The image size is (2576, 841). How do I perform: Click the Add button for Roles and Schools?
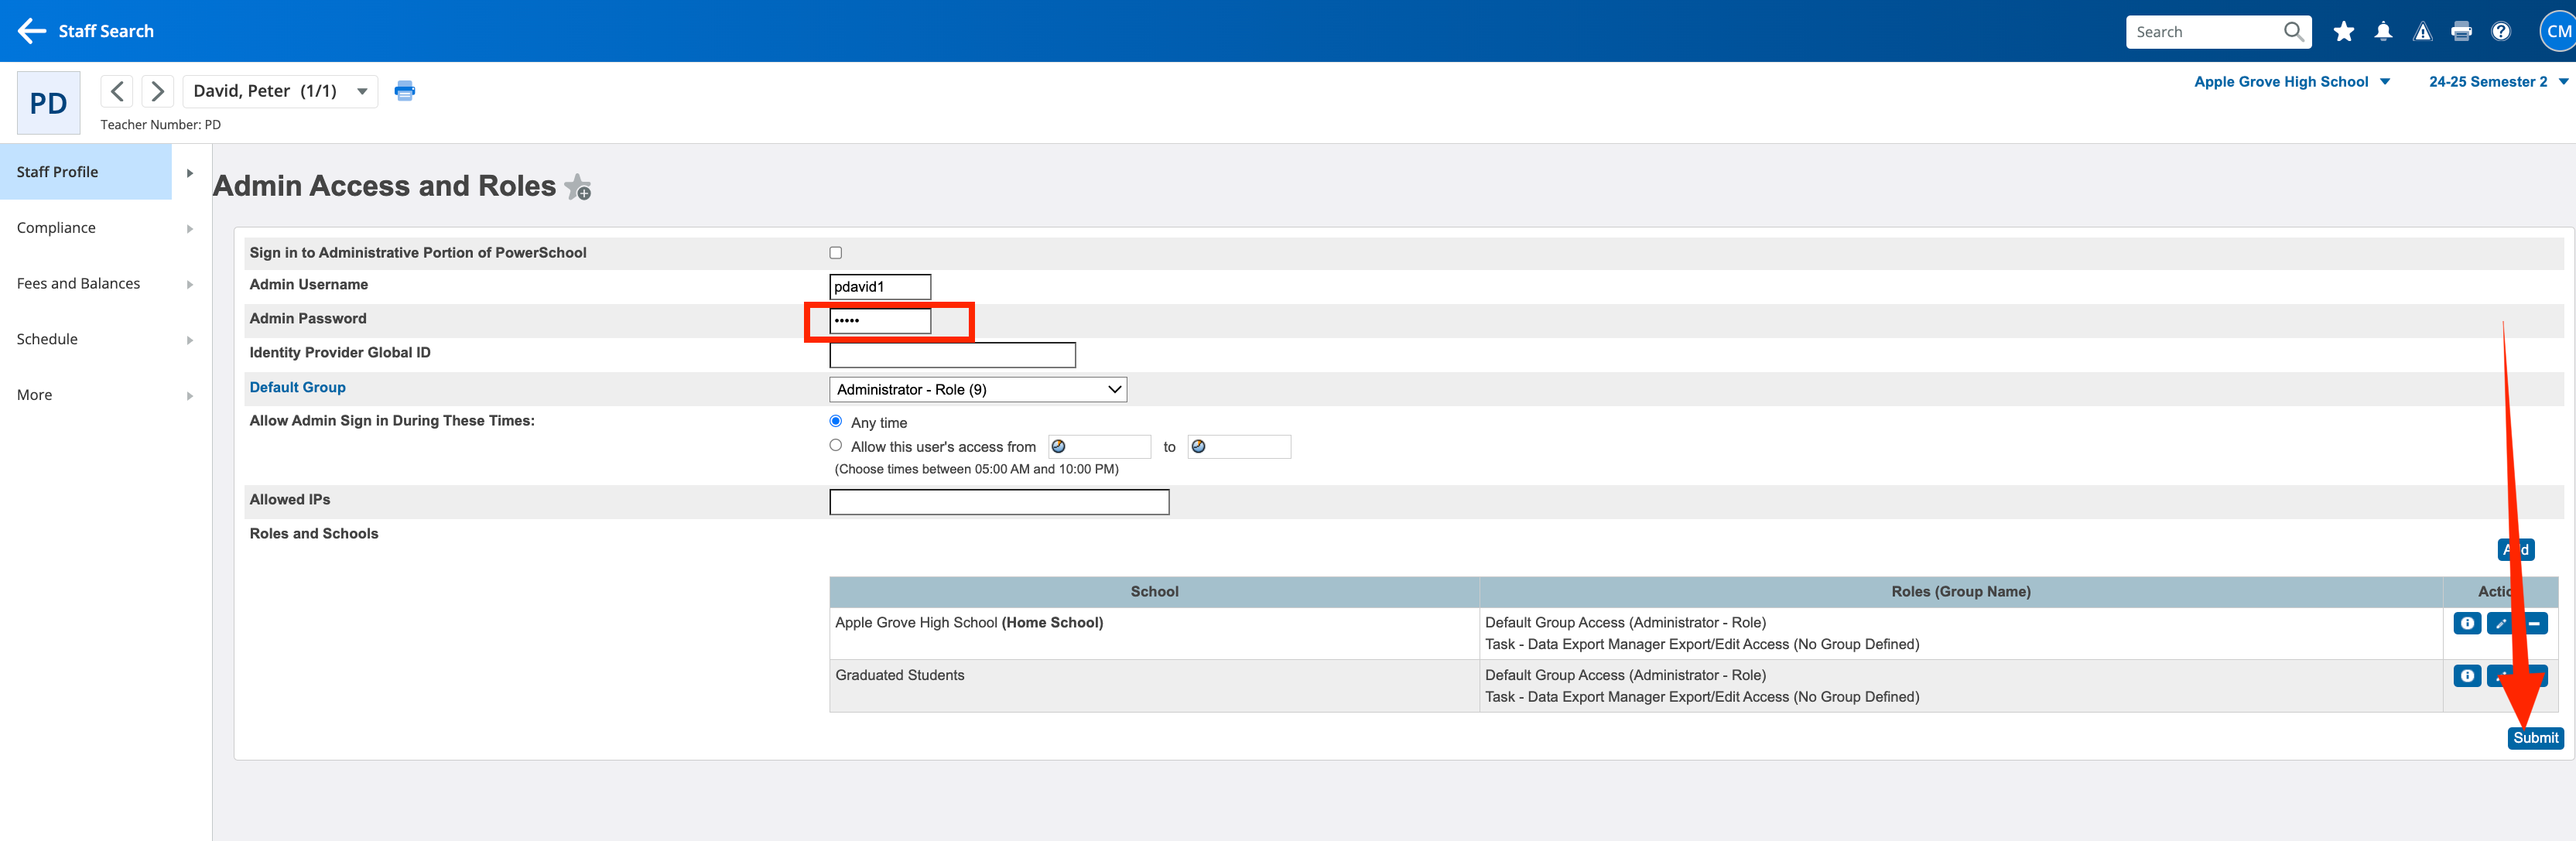coord(2516,549)
